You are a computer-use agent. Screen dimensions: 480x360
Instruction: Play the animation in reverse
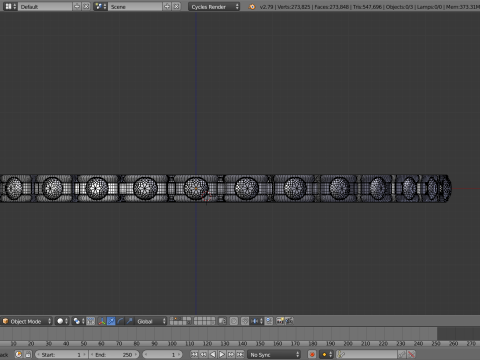click(x=213, y=354)
